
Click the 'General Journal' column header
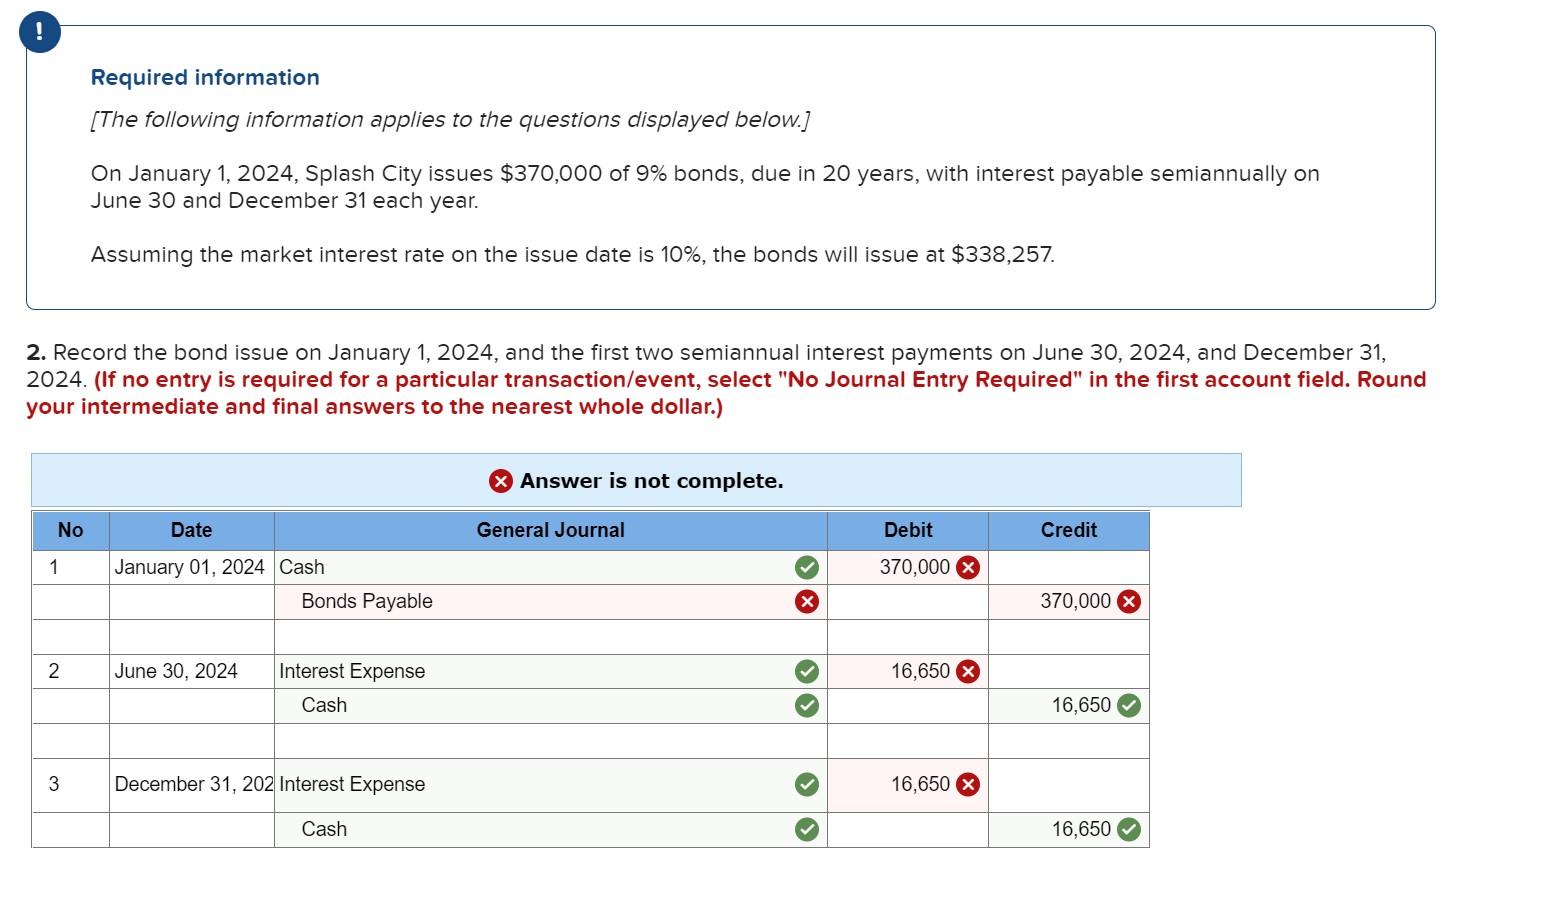click(x=550, y=531)
